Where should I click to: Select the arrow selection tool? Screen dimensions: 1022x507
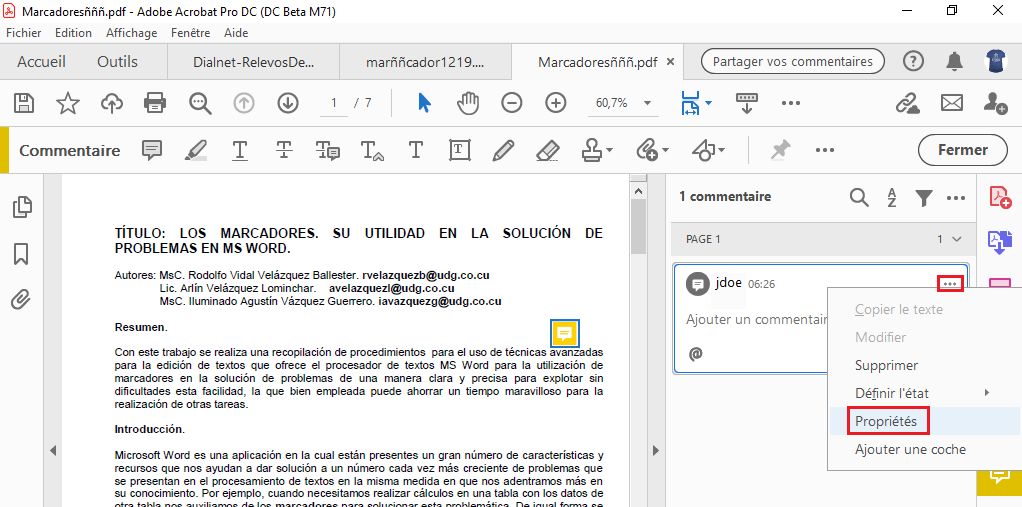[424, 103]
